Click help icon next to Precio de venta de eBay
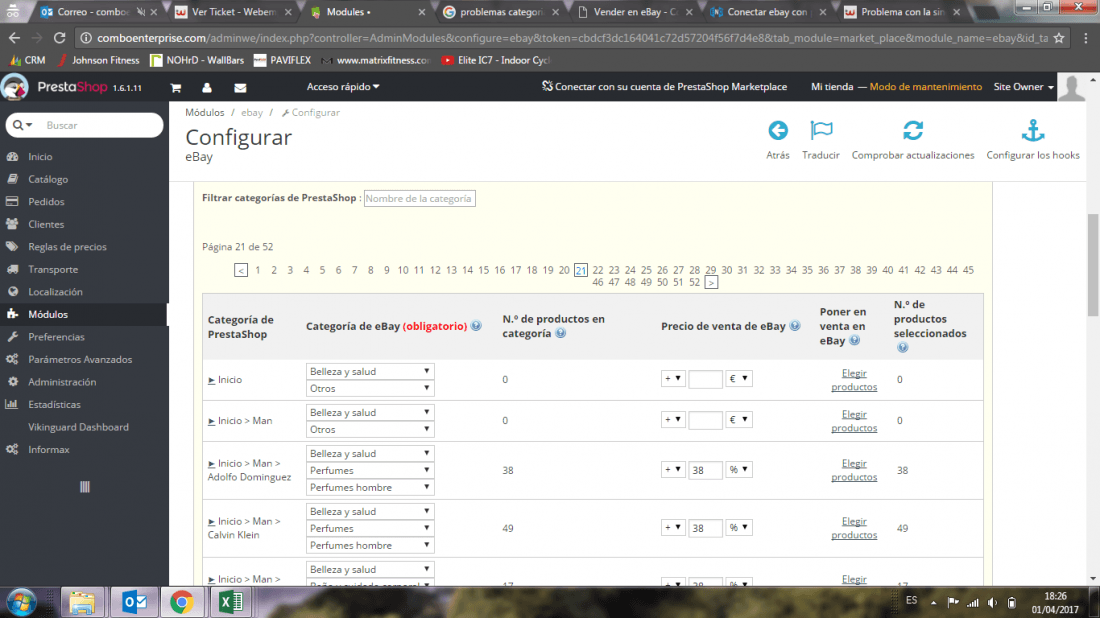The height and width of the screenshot is (618, 1100). coord(795,325)
